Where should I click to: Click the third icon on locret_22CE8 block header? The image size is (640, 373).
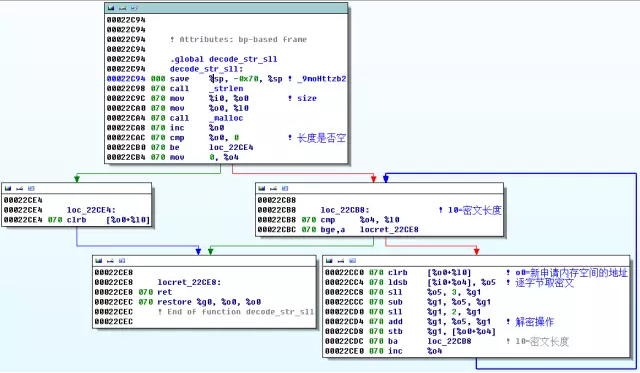click(x=122, y=260)
